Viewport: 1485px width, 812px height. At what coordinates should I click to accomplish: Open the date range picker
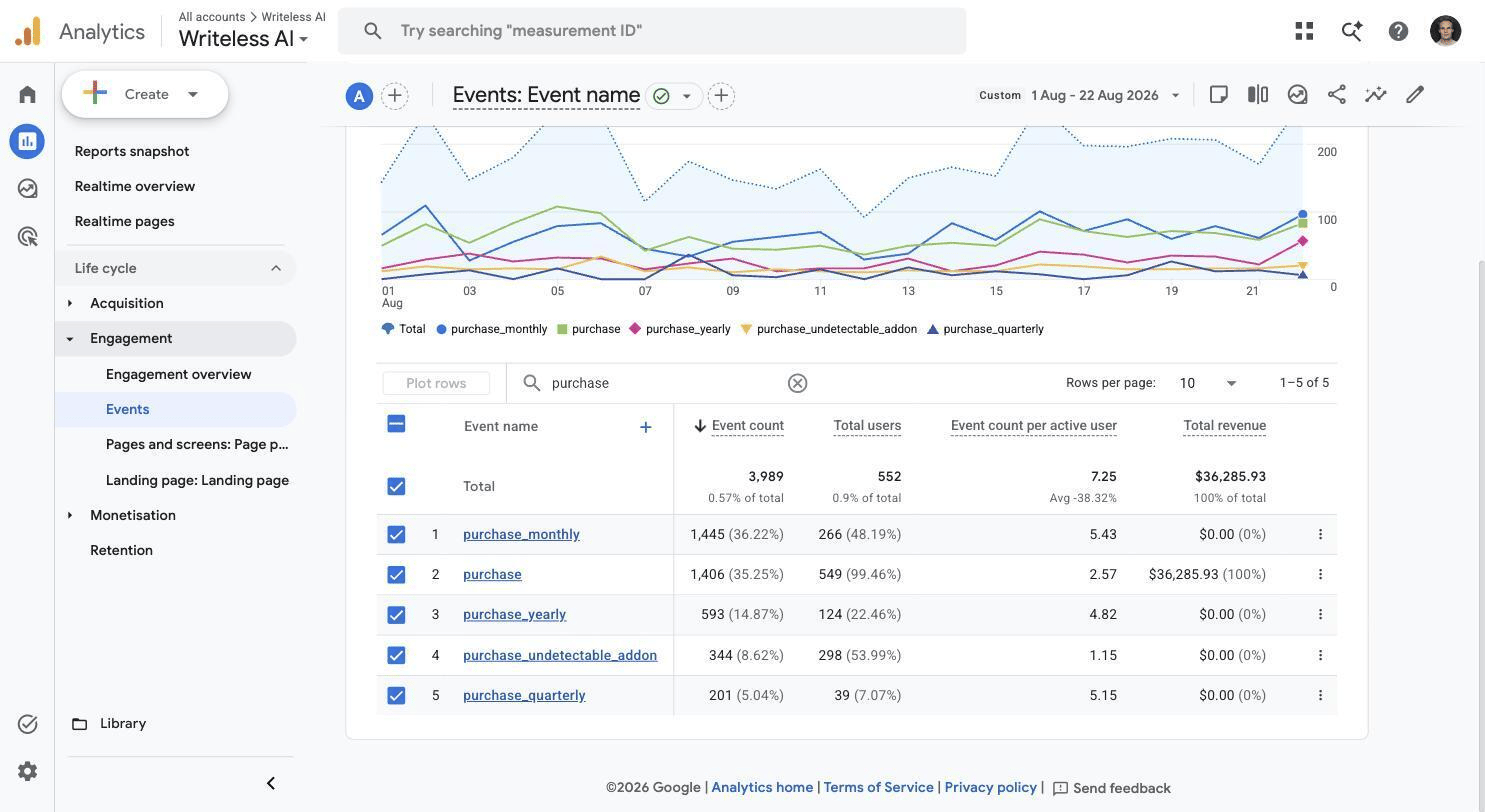point(1080,95)
